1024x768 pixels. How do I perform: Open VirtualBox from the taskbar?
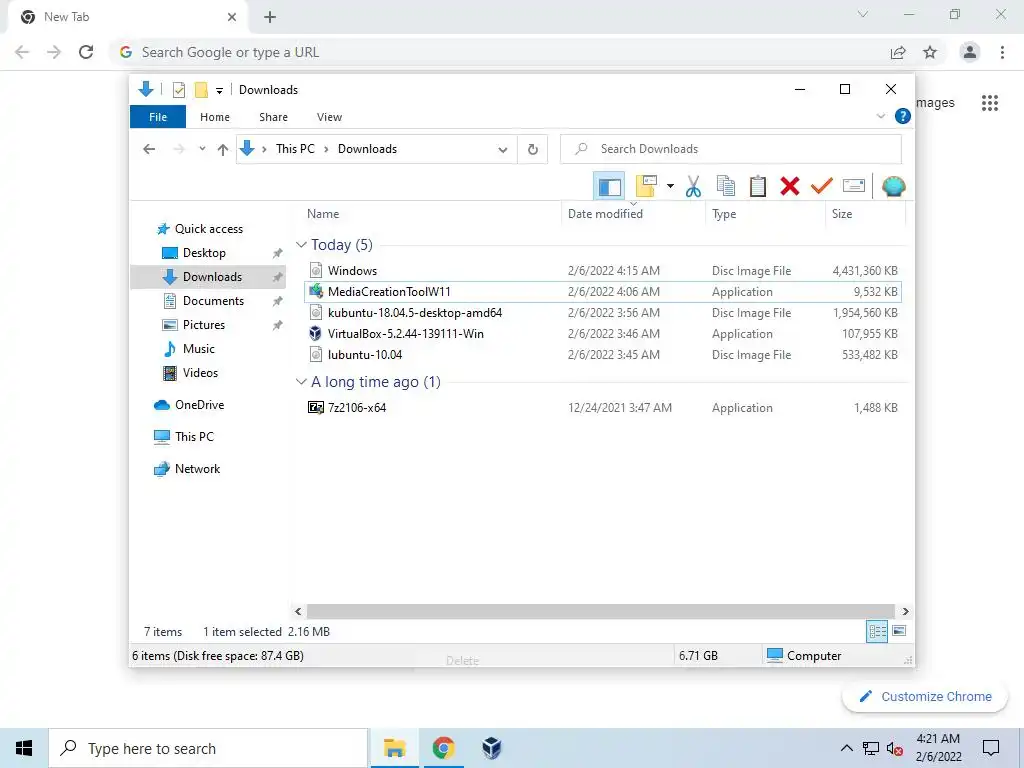click(x=492, y=748)
